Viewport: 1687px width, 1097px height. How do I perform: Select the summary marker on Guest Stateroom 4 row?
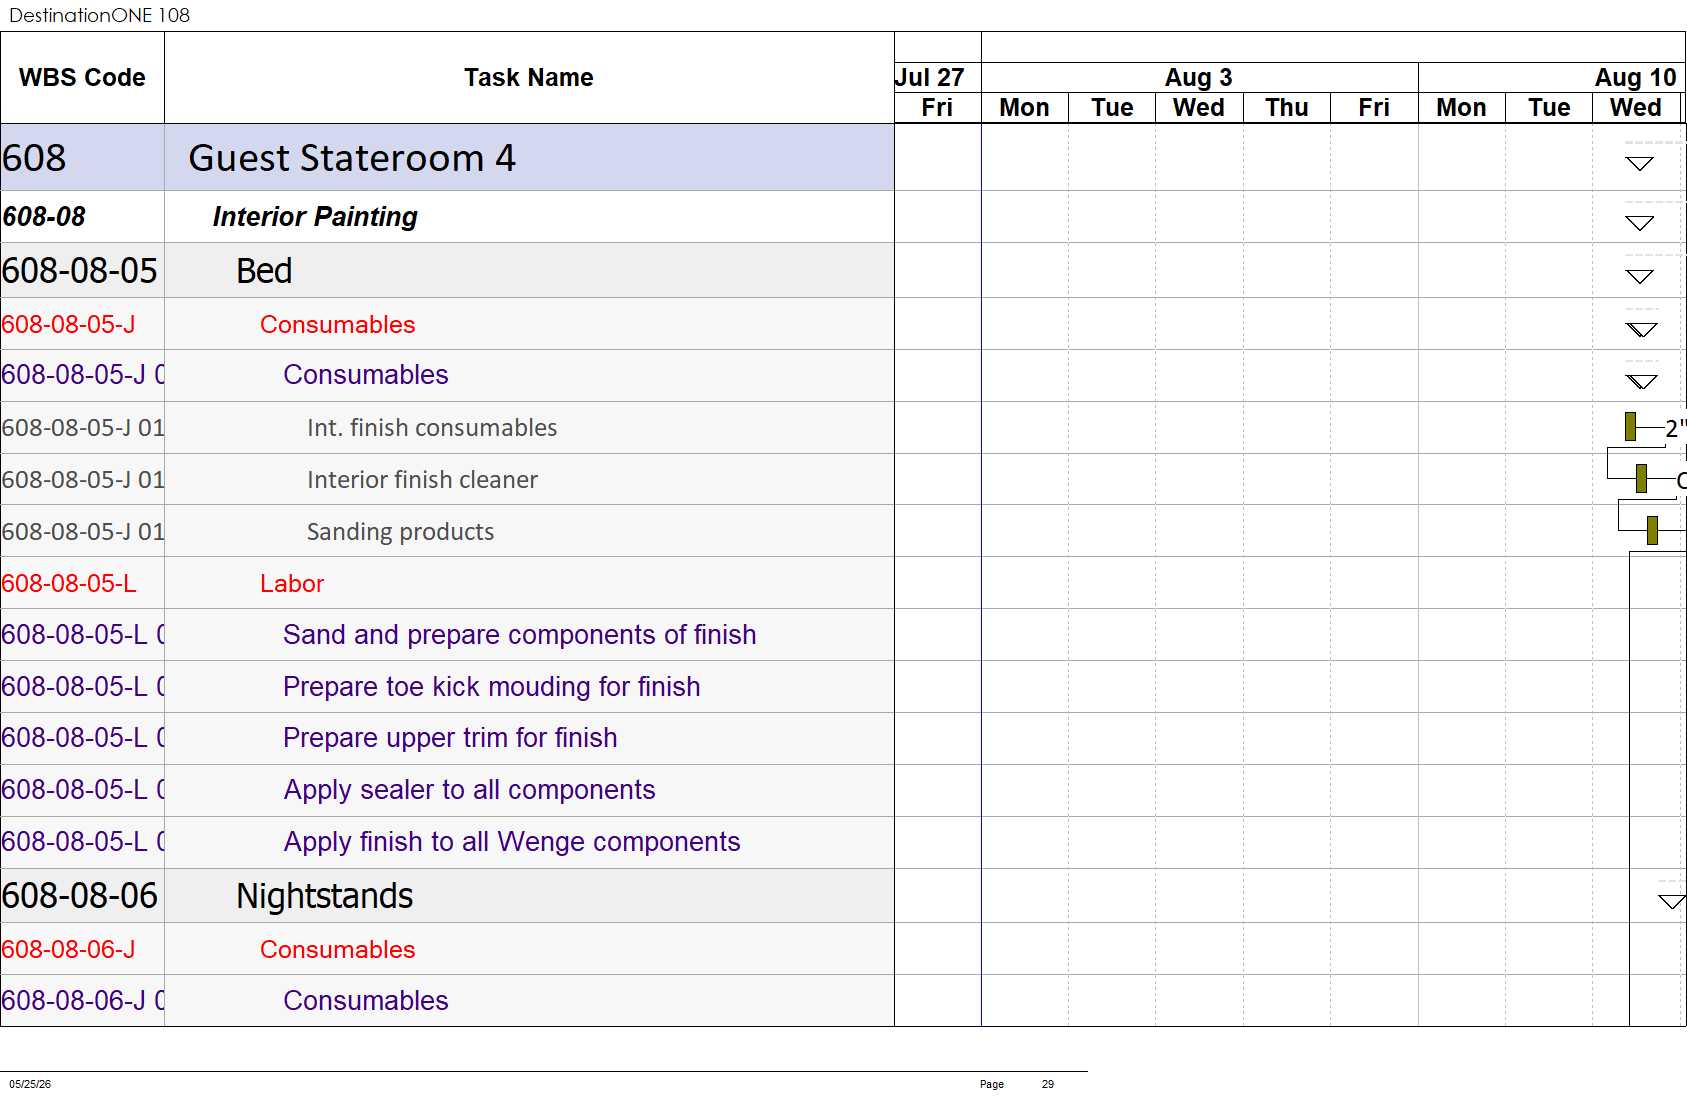(x=1639, y=164)
